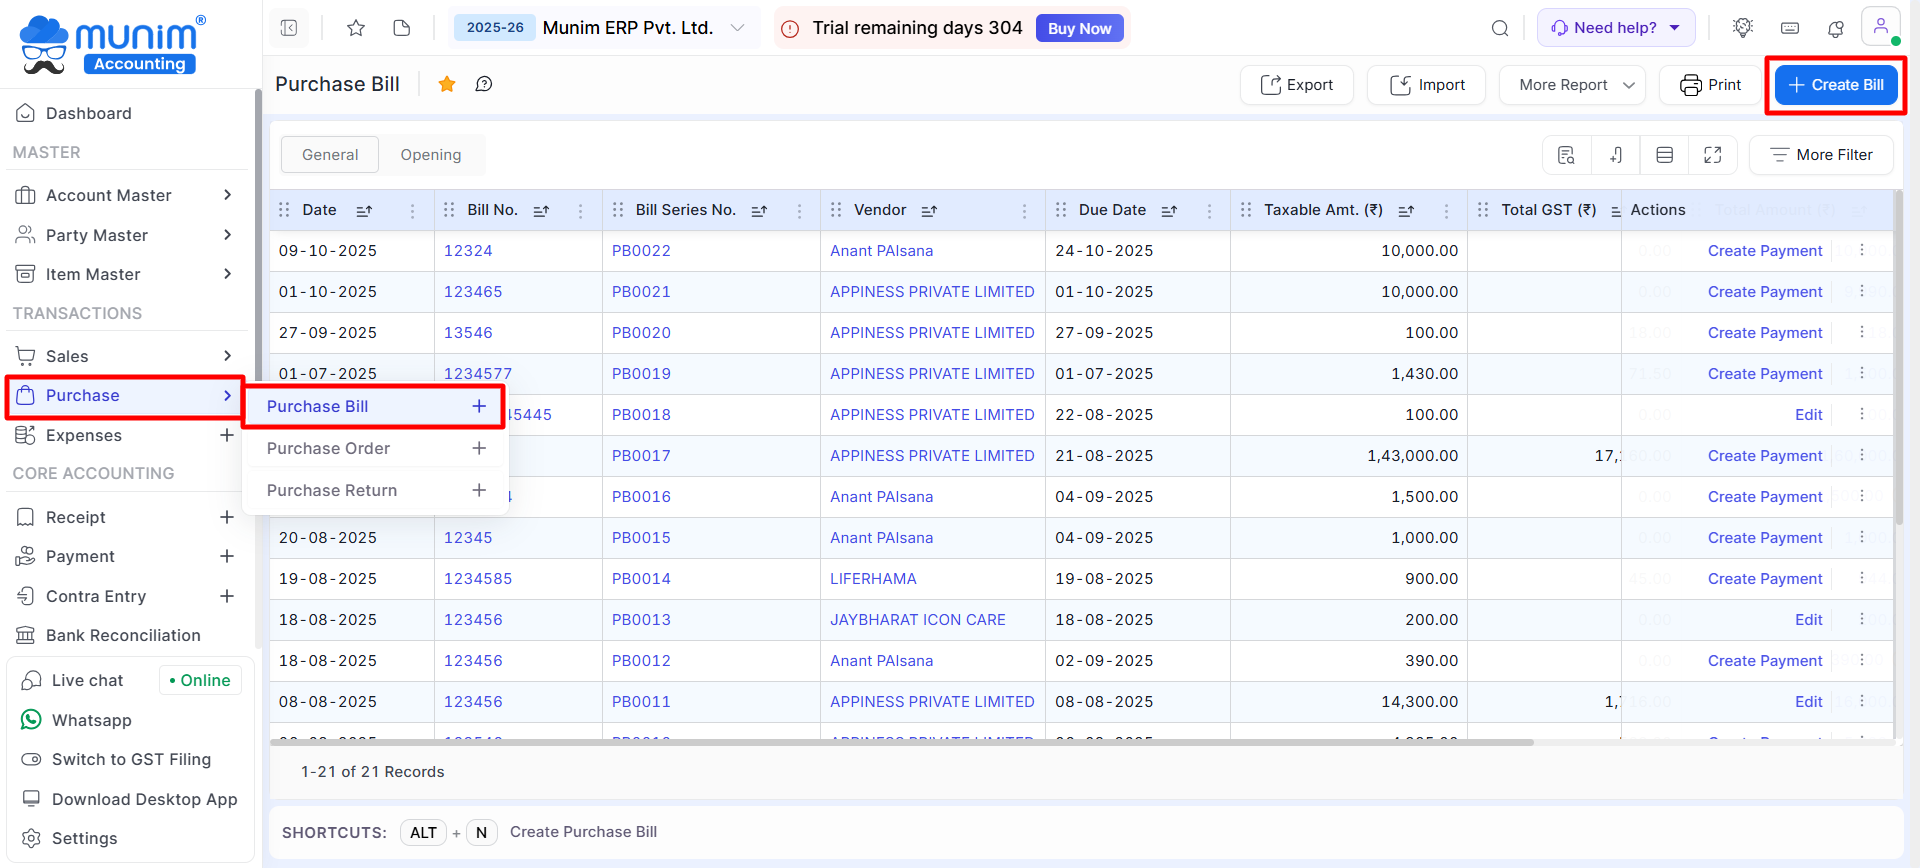Viewport: 1920px width, 868px height.
Task: Click the help chat icon beside Purchase Bill title
Action: coord(484,84)
